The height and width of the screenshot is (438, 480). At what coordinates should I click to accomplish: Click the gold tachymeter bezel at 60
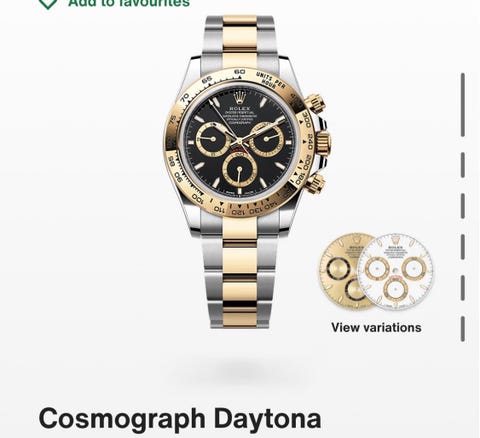coord(240,72)
